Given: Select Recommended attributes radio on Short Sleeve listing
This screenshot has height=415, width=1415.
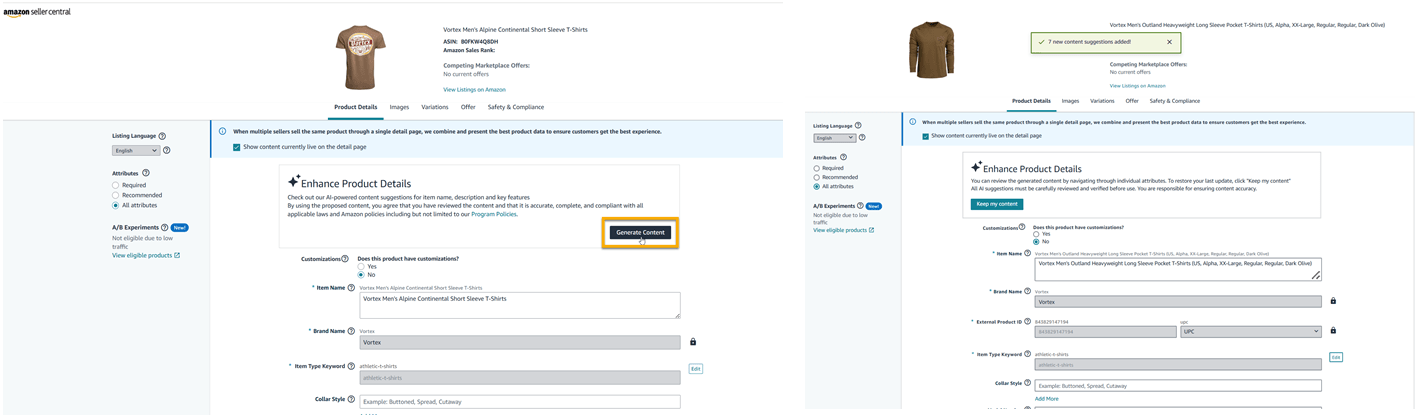Looking at the screenshot, I should click(115, 195).
